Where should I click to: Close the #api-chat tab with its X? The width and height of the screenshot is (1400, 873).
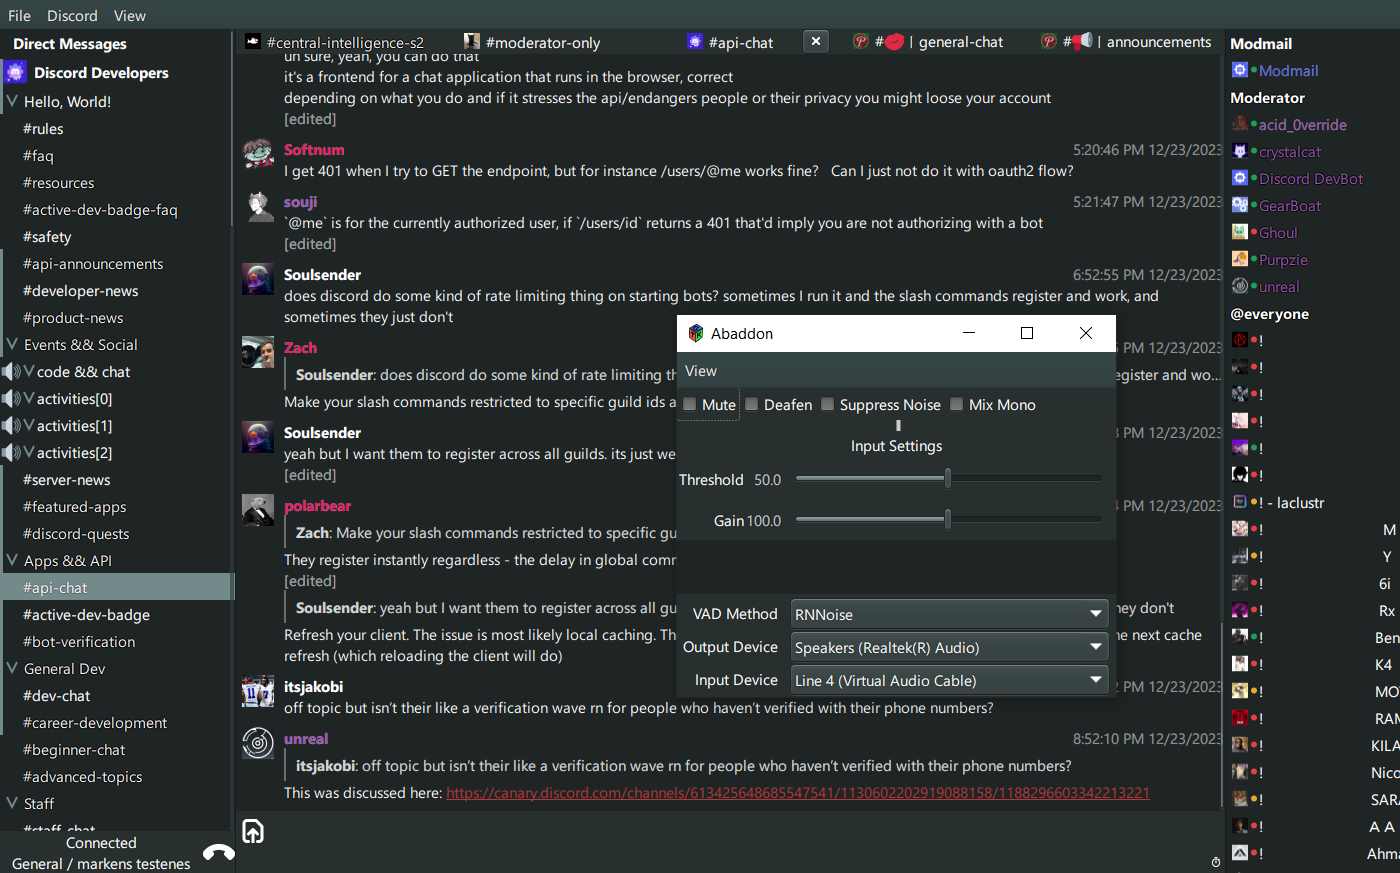(816, 41)
